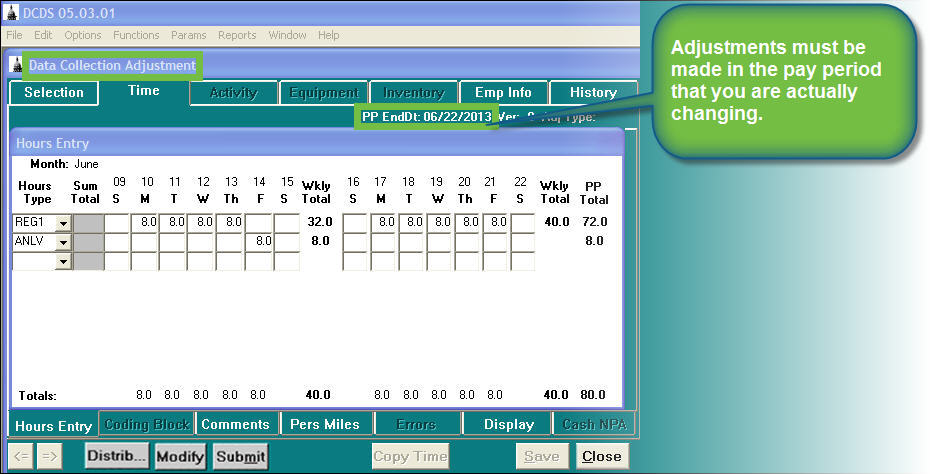930x474 pixels.
Task: Click the PP EndDt: 06/22/2013 label
Action: [x=426, y=117]
